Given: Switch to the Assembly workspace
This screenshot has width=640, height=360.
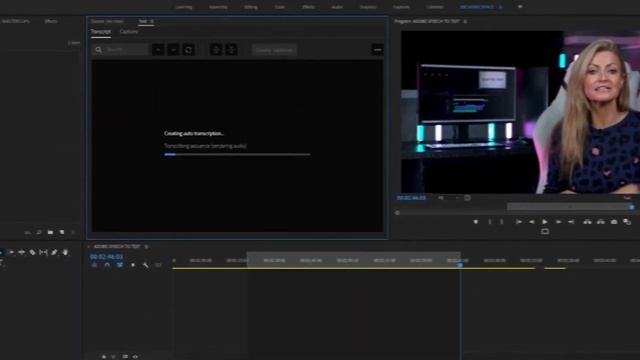Looking at the screenshot, I should (x=218, y=7).
